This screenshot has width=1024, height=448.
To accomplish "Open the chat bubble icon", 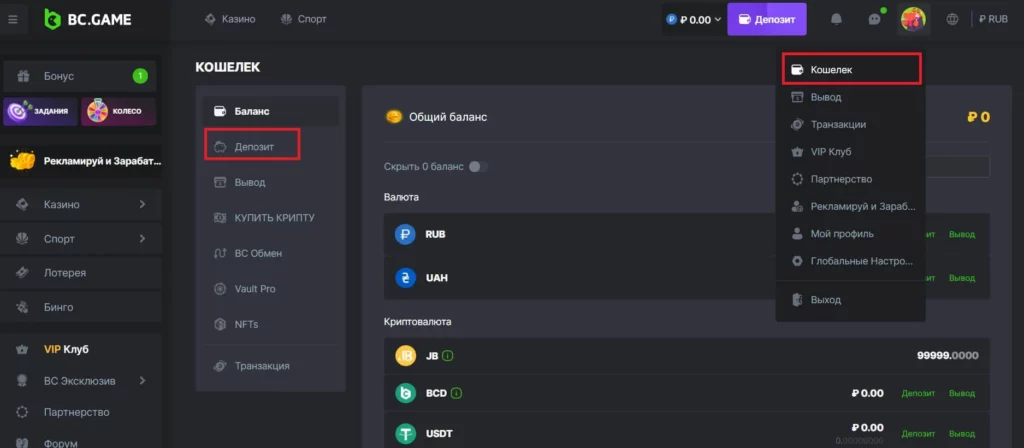I will tap(875, 20).
